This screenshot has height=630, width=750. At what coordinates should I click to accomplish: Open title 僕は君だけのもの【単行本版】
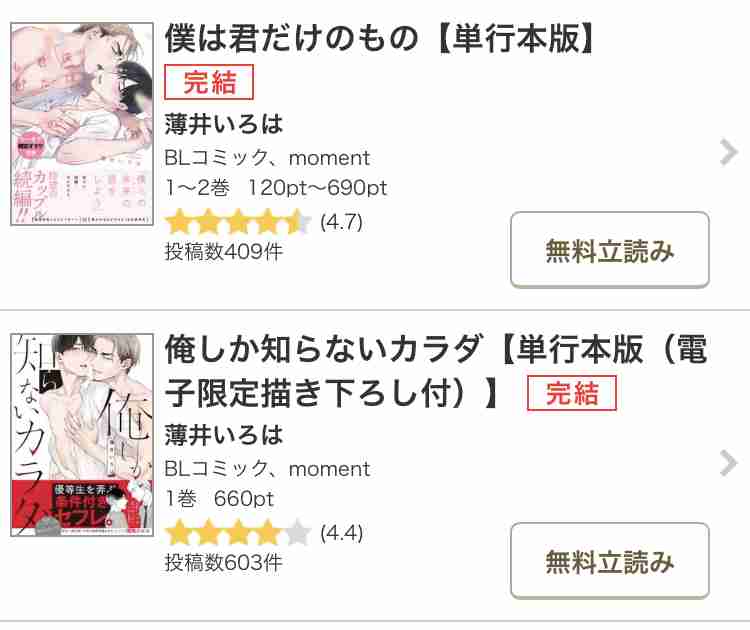[380, 38]
